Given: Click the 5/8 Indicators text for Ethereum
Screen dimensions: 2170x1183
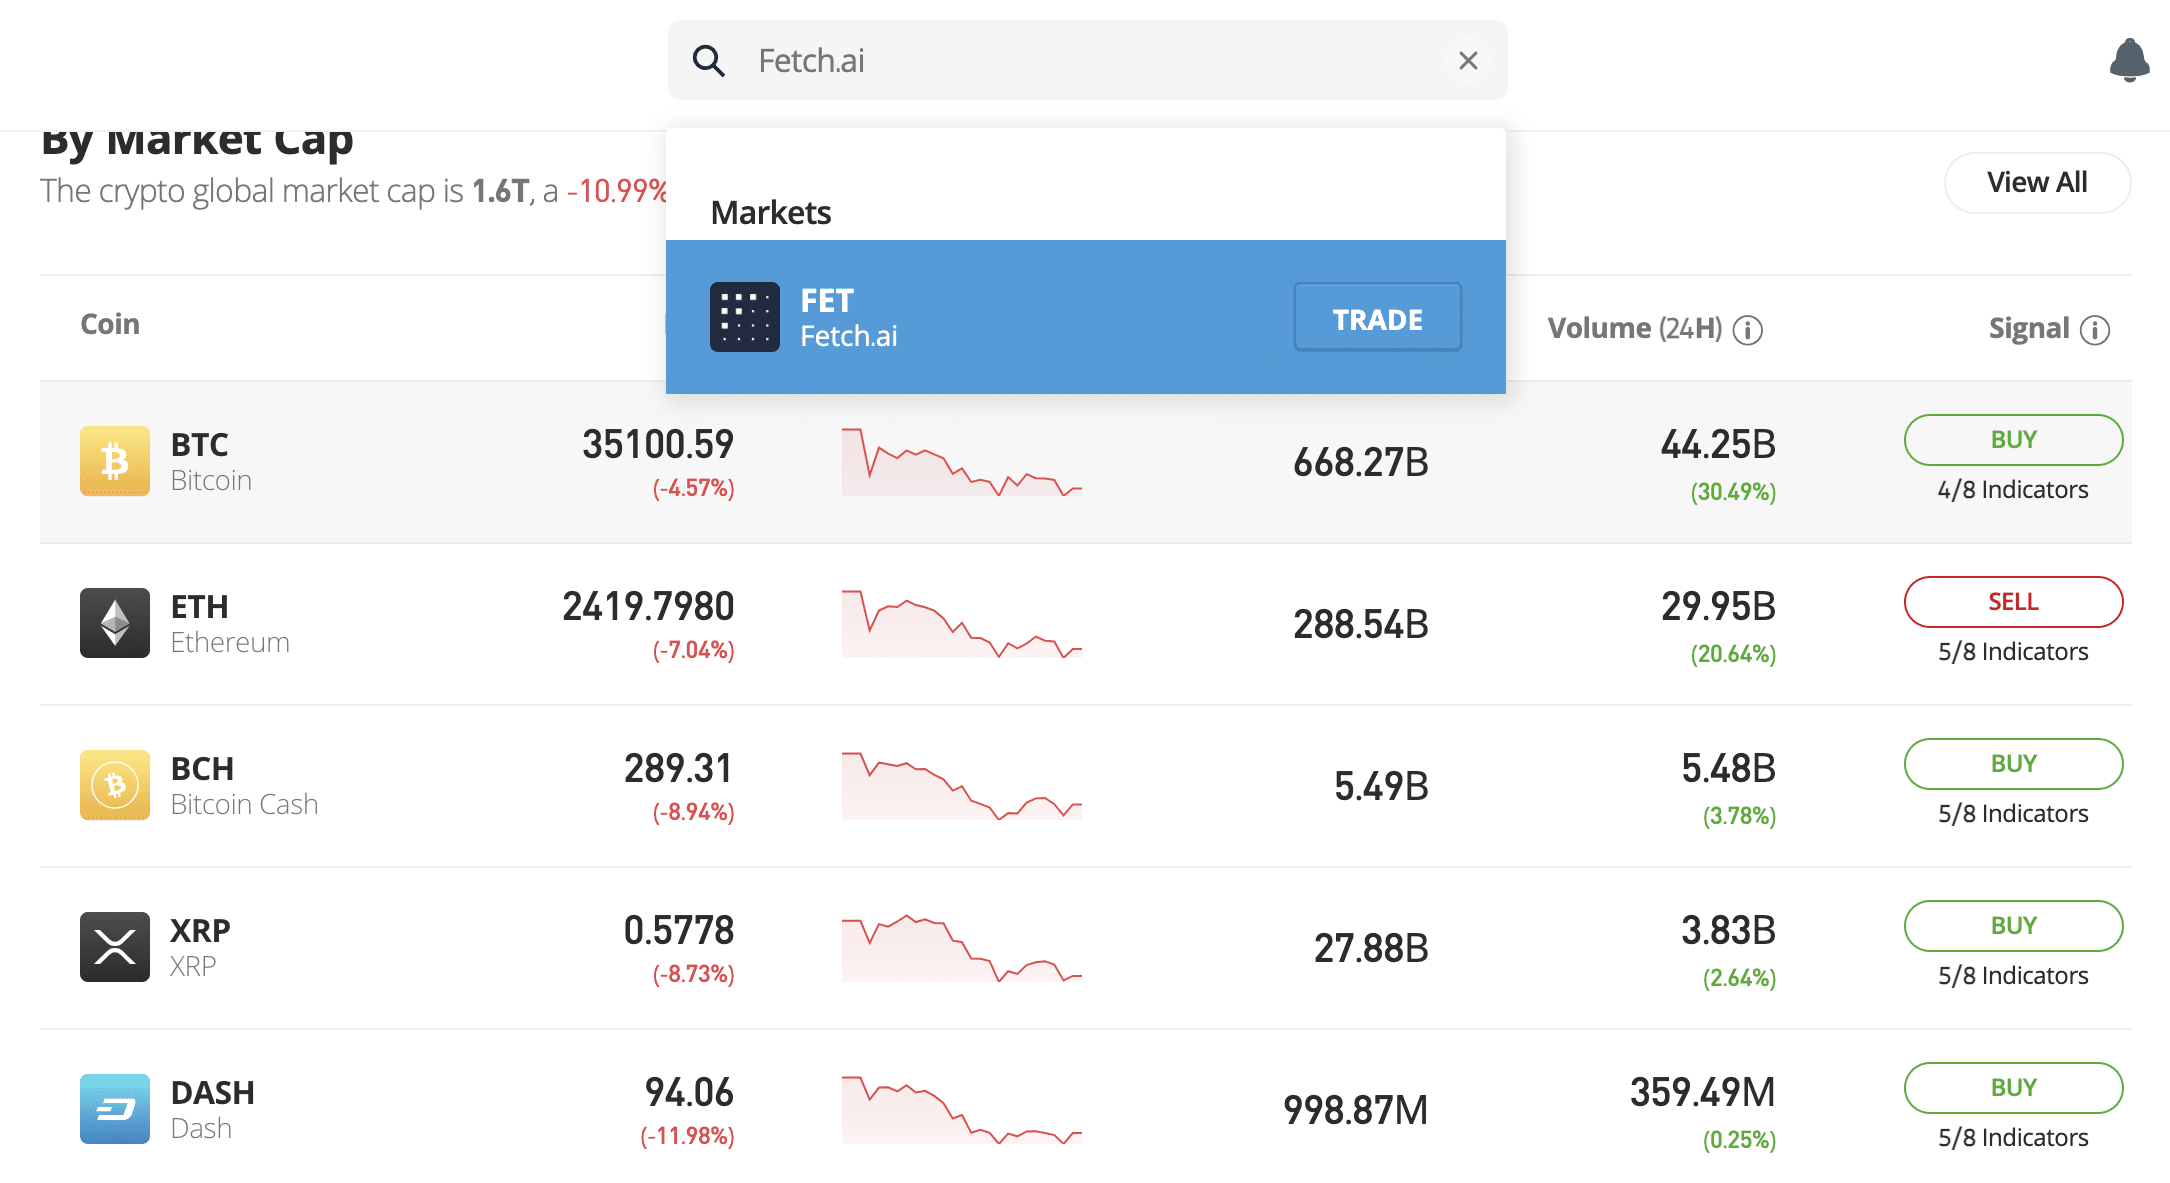Looking at the screenshot, I should pos(2013,652).
